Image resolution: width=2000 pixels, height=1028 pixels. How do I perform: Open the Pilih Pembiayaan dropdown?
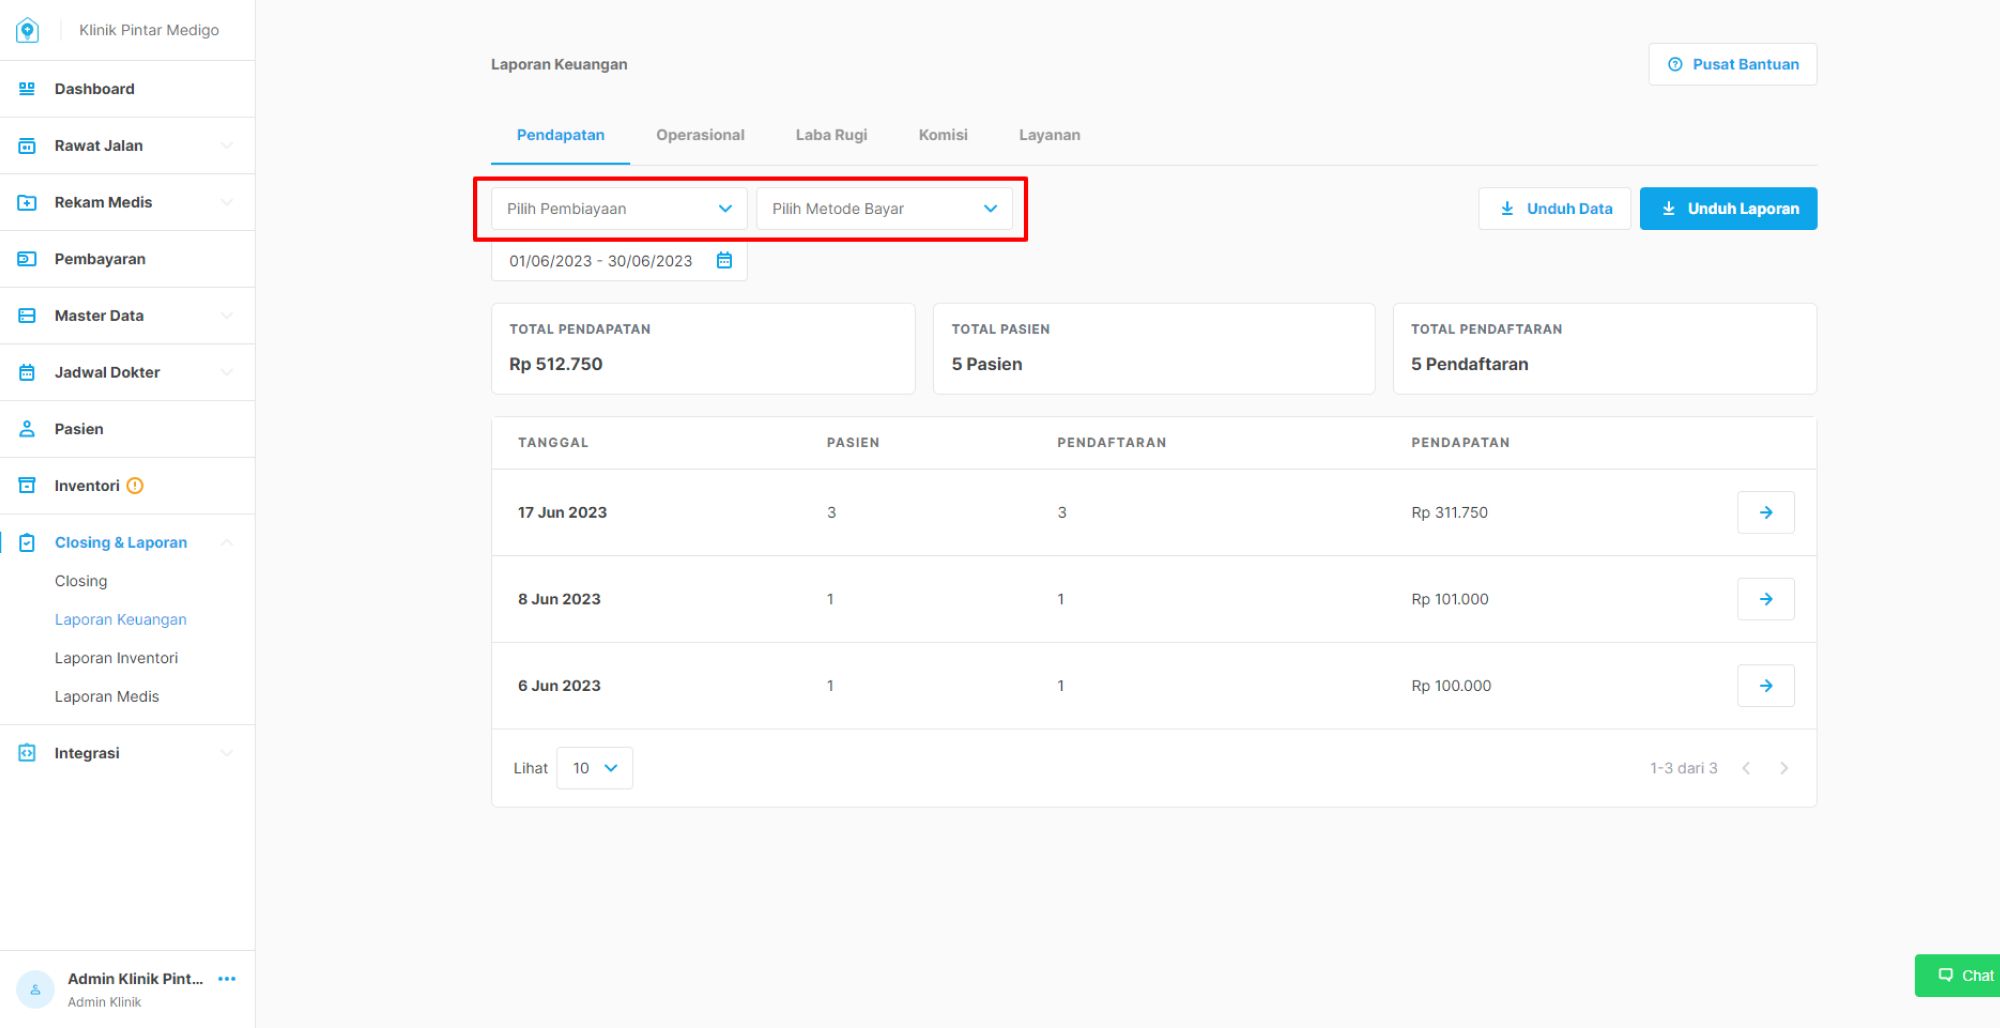click(x=619, y=209)
